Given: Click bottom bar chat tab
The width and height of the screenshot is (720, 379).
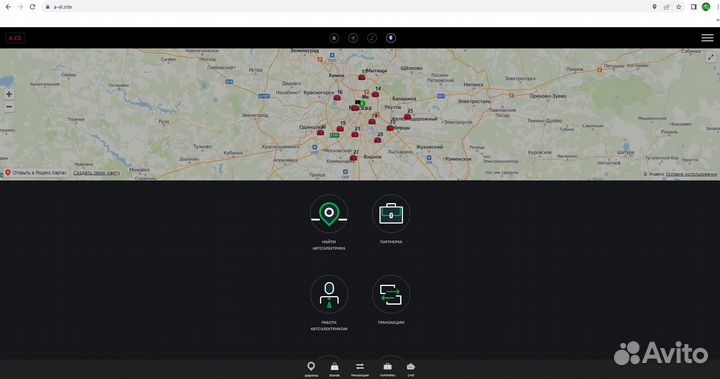Looking at the screenshot, I should 411,368.
